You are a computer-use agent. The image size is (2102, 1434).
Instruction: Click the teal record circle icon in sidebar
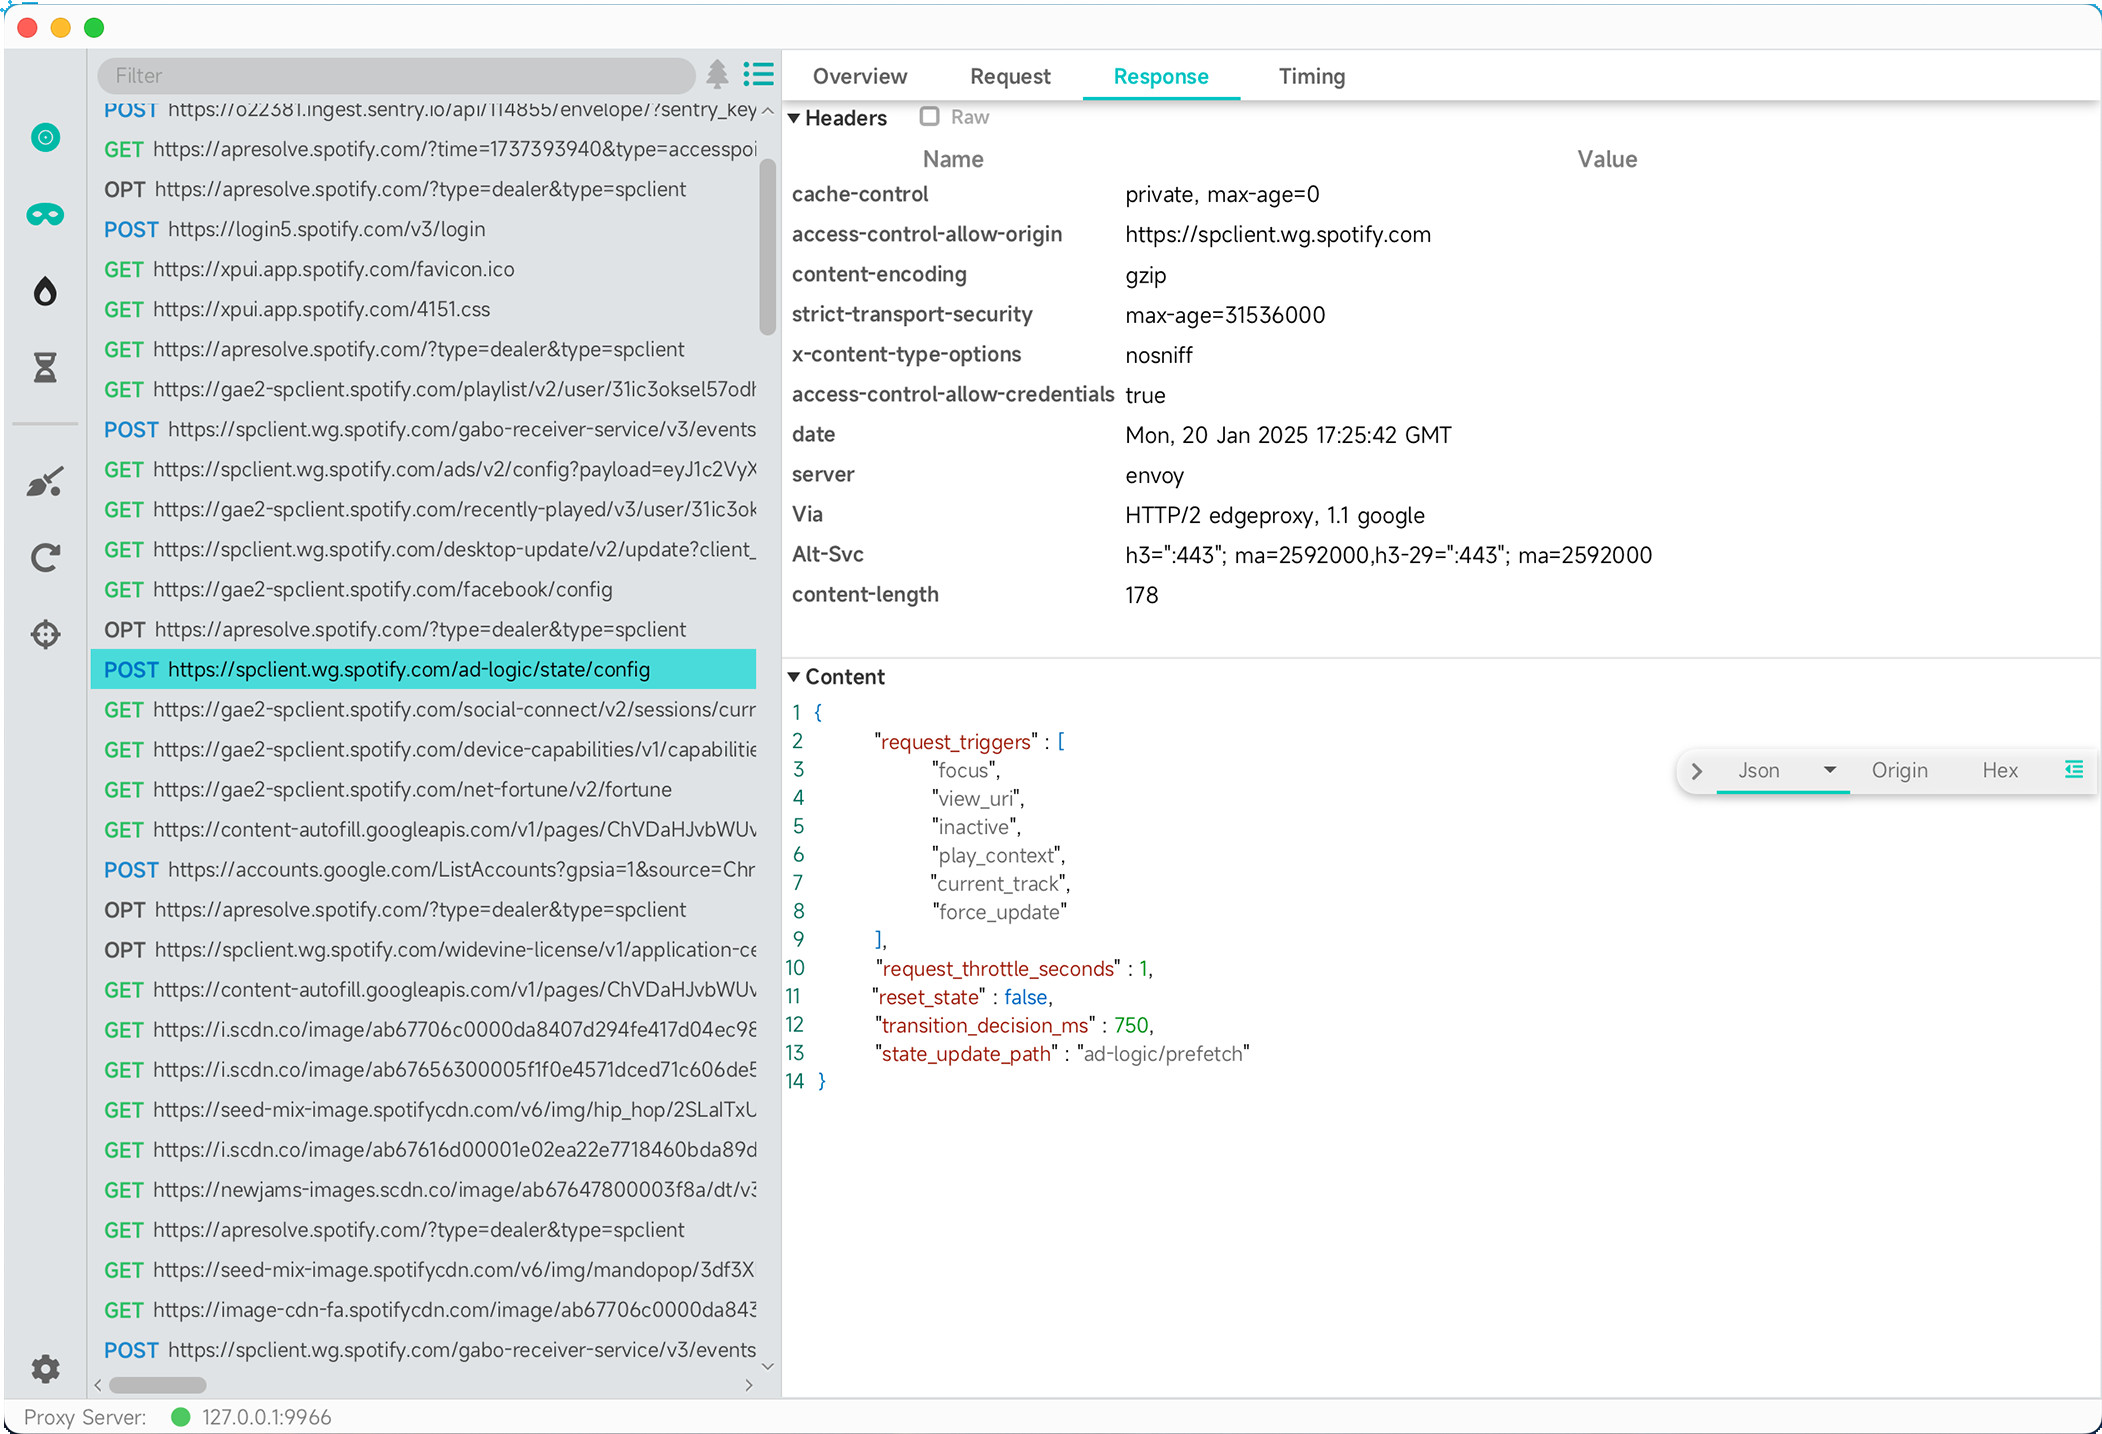click(x=45, y=137)
